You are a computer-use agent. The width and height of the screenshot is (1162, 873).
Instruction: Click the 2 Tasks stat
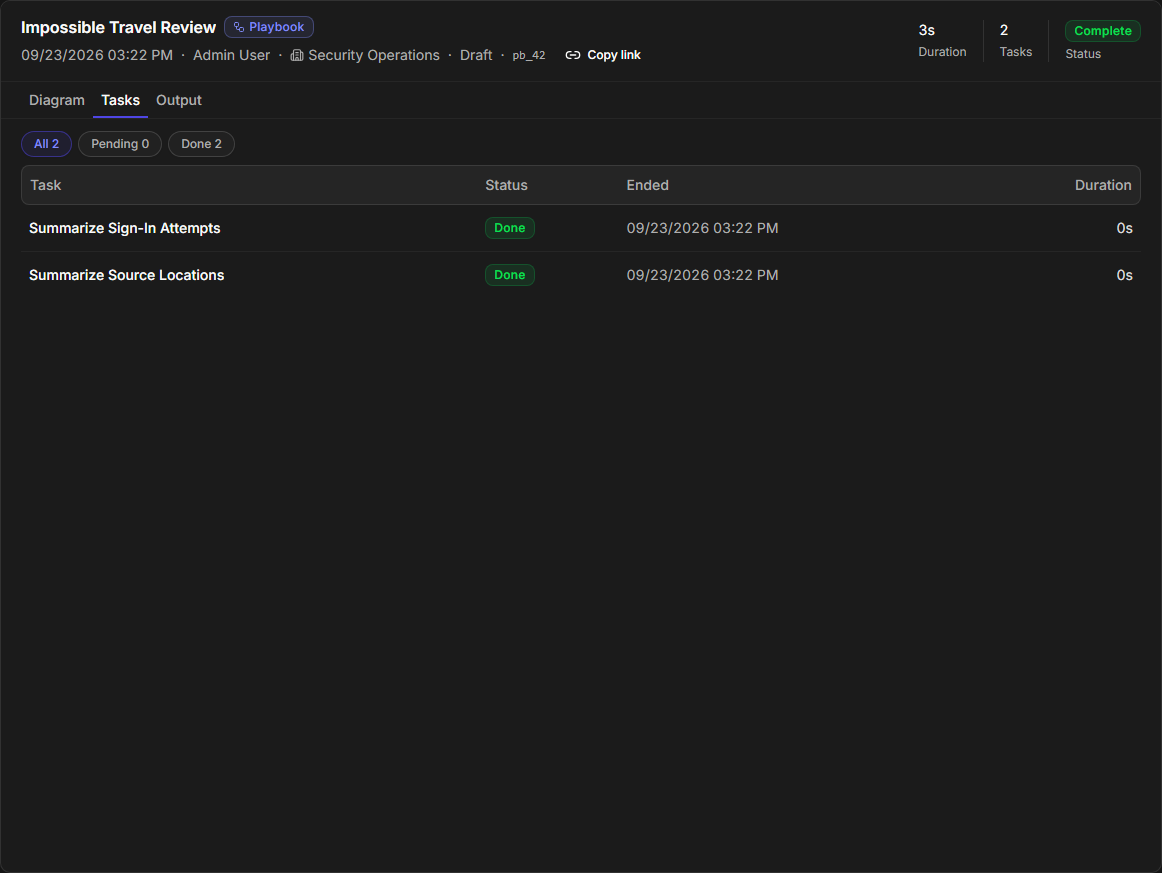click(1015, 40)
